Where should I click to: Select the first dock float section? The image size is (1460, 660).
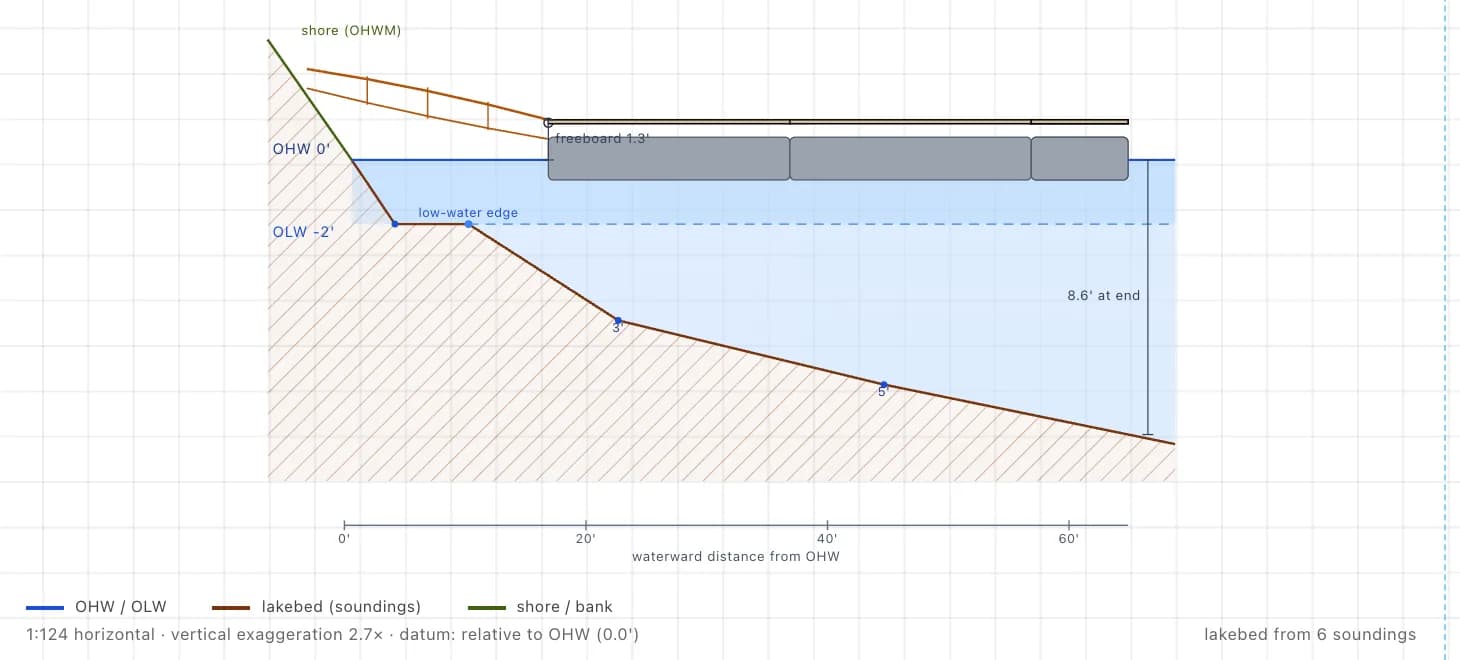tap(669, 158)
